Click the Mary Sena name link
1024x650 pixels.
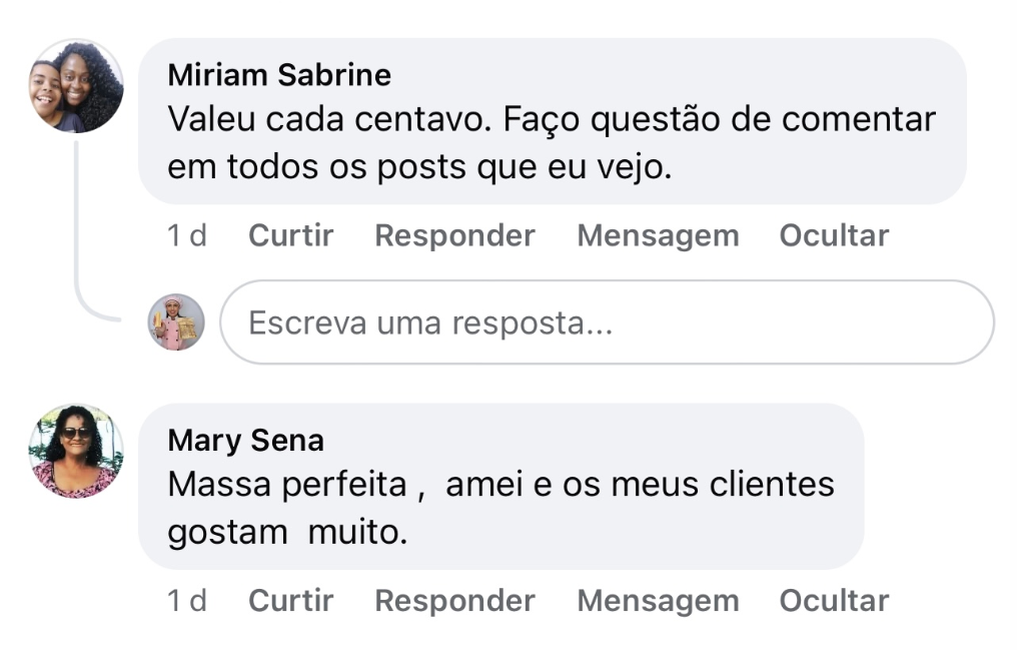(246, 440)
